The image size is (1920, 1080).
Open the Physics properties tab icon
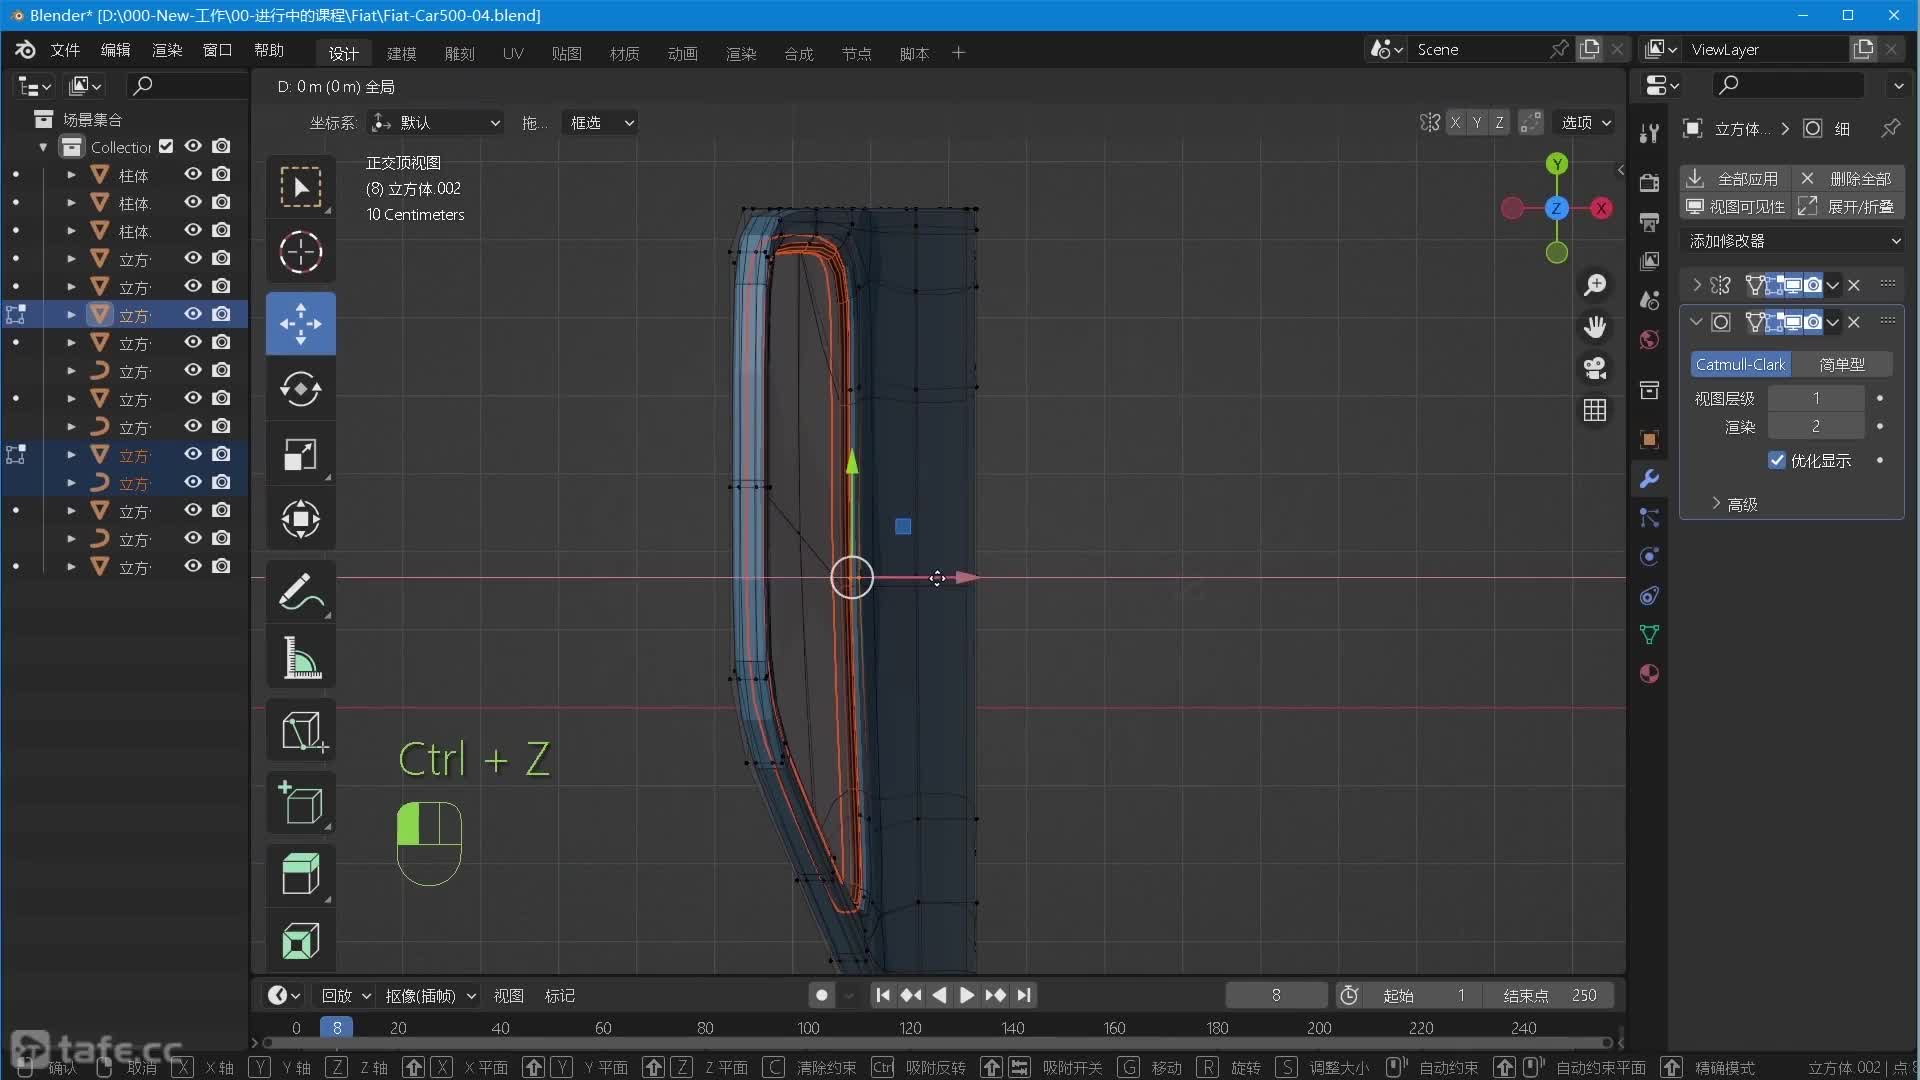click(x=1650, y=557)
